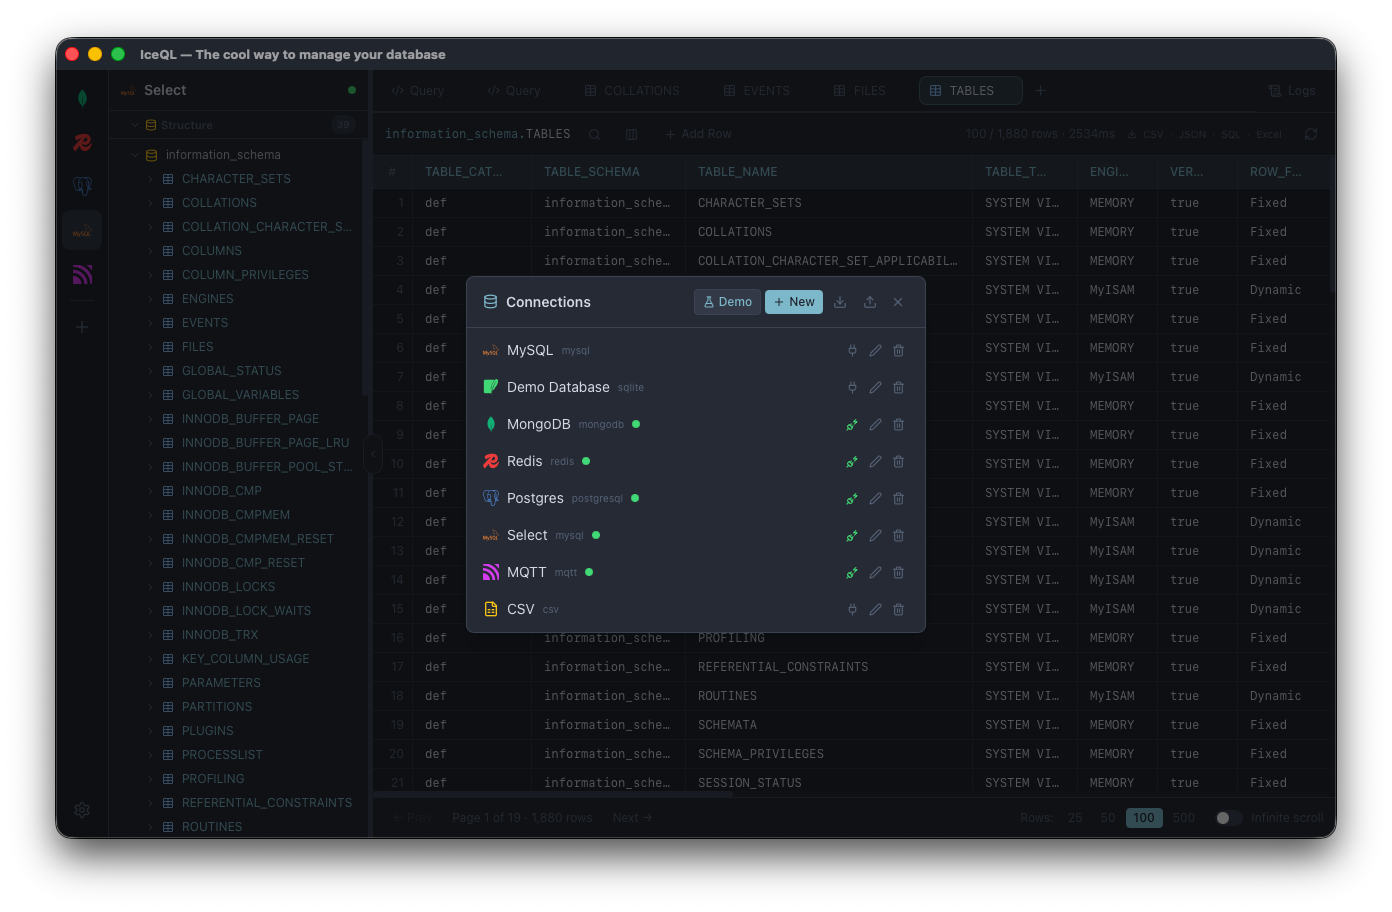Edit the Redis connection
The height and width of the screenshot is (912, 1392).
click(x=875, y=462)
